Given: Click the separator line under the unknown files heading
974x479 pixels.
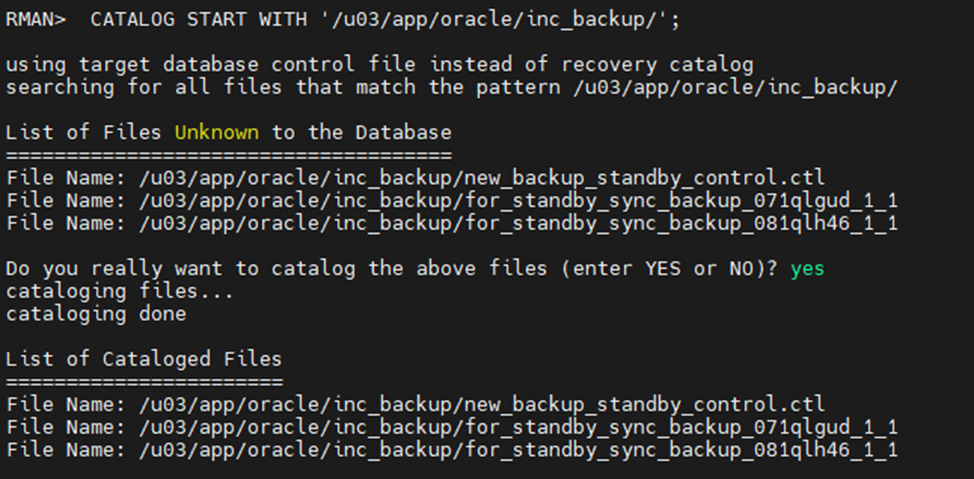Looking at the screenshot, I should pos(228,155).
